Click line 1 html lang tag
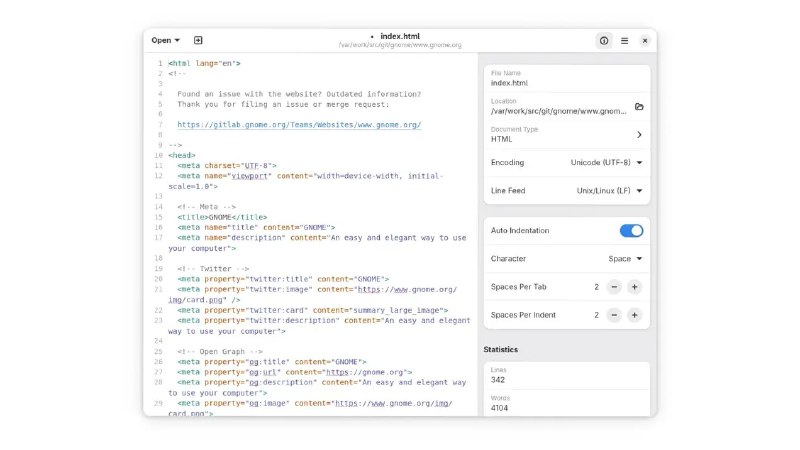The height and width of the screenshot is (450, 800). click(205, 64)
